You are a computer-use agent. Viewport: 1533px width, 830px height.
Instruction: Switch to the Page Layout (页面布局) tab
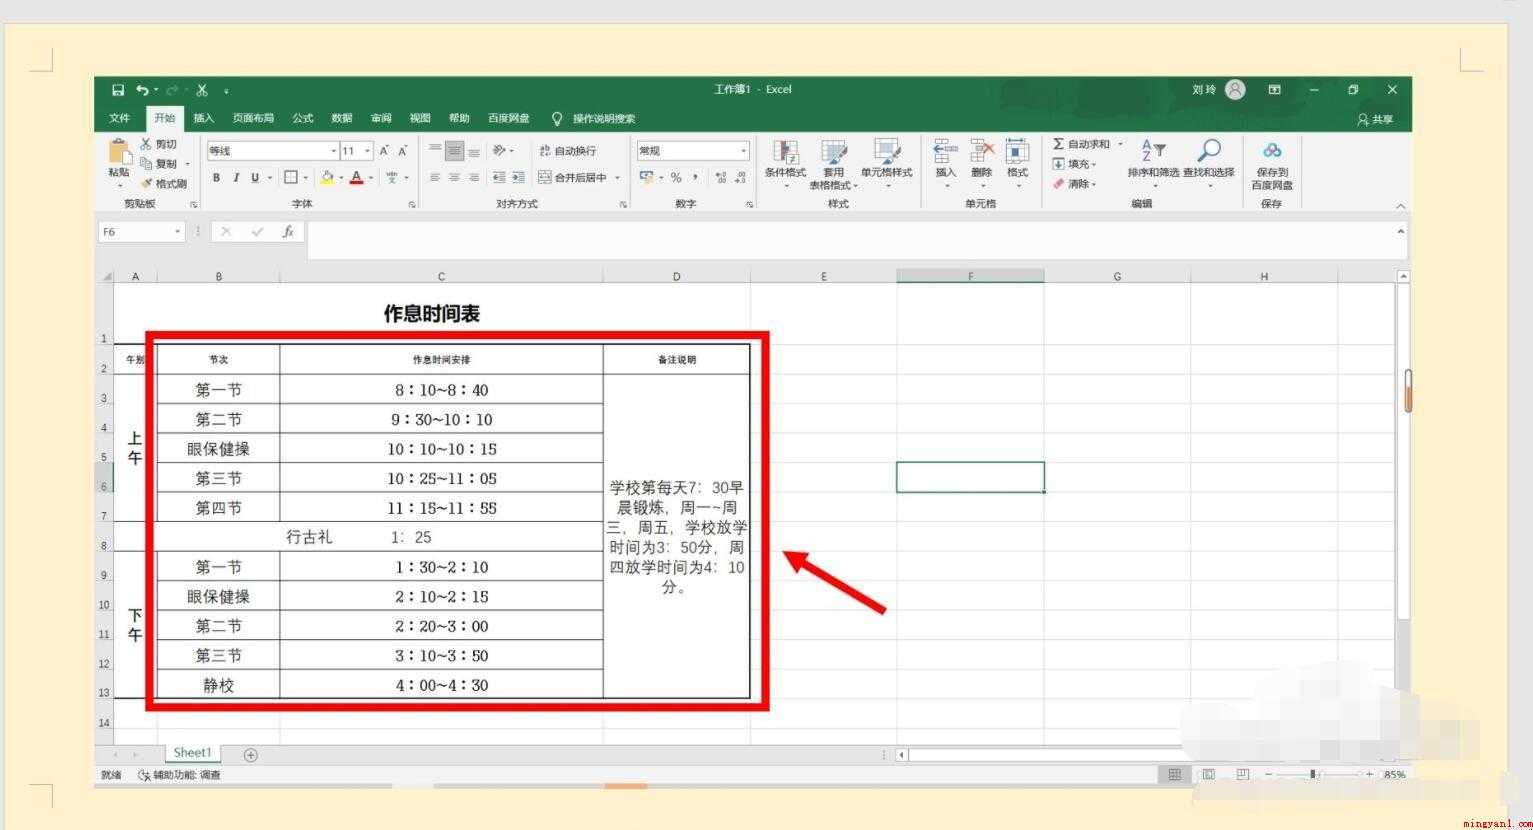(253, 118)
